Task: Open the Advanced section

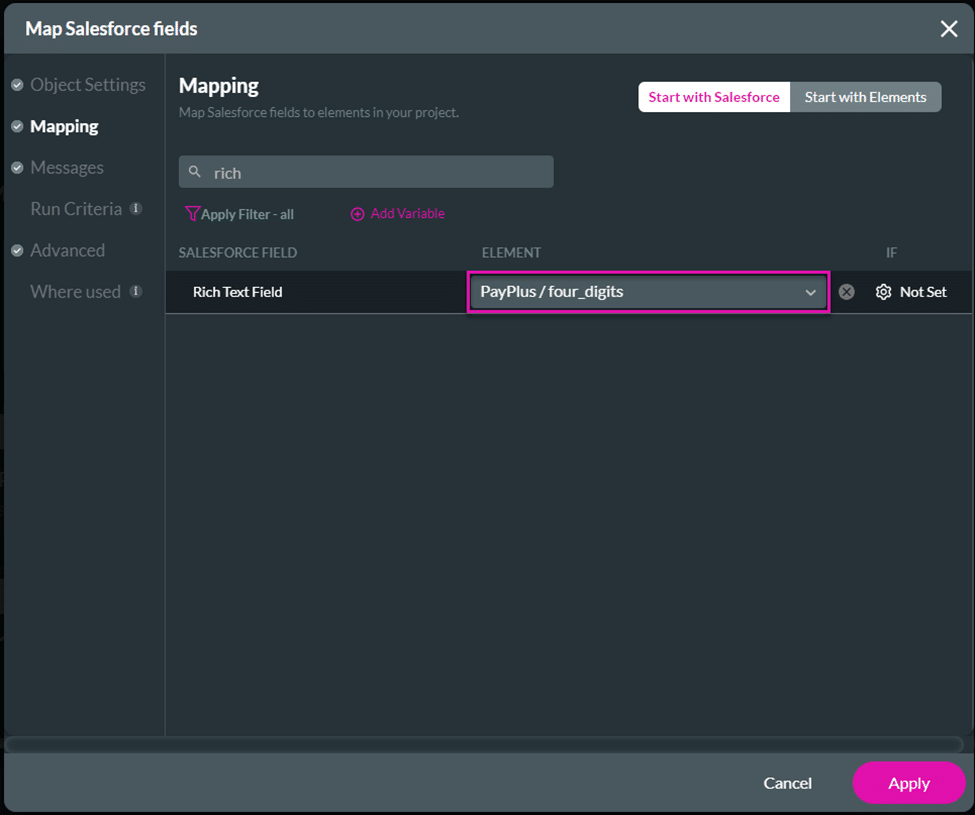Action: (67, 251)
